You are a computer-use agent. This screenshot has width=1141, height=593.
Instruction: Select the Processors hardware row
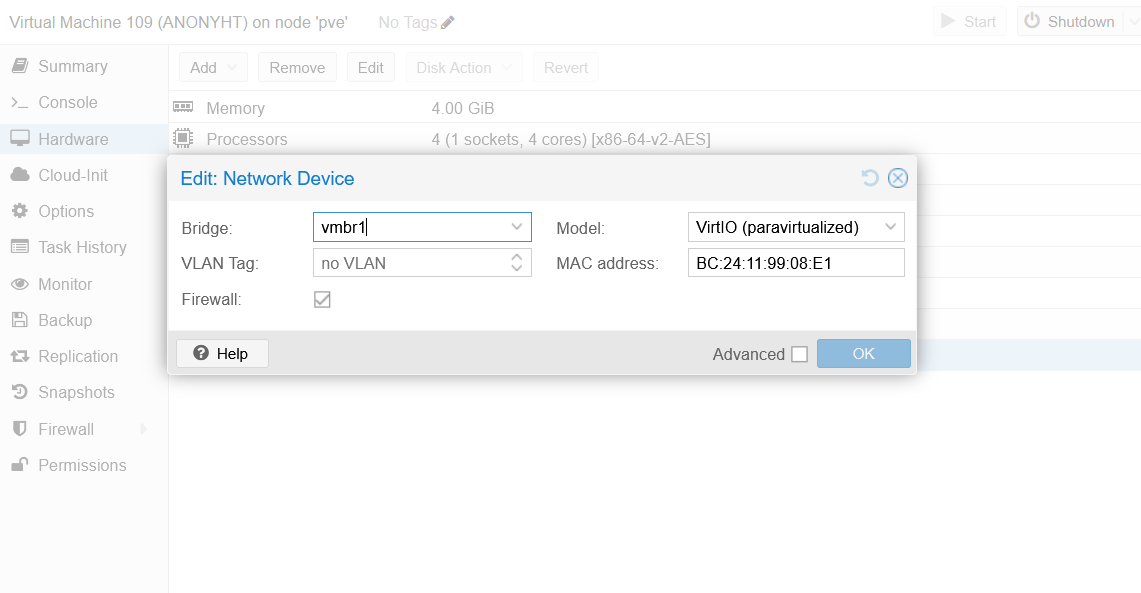pyautogui.click(x=655, y=138)
